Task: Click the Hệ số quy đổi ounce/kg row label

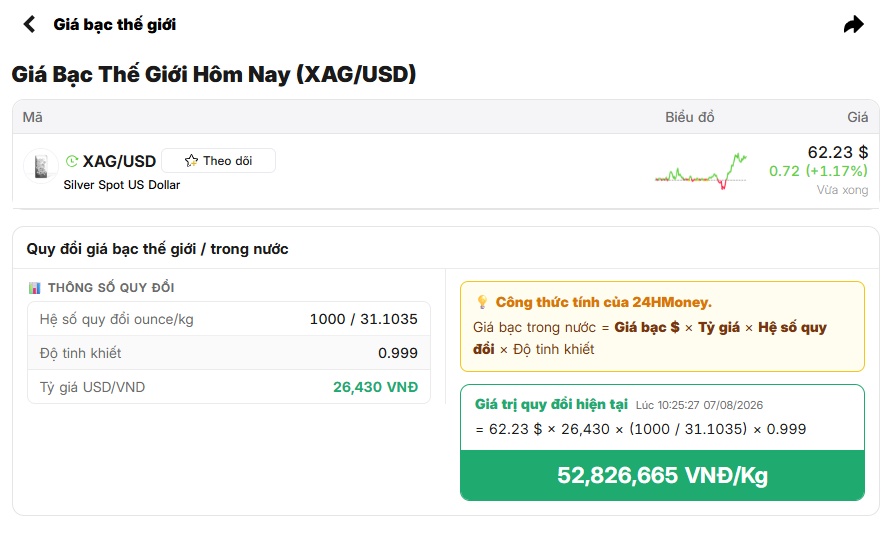Action: (117, 319)
